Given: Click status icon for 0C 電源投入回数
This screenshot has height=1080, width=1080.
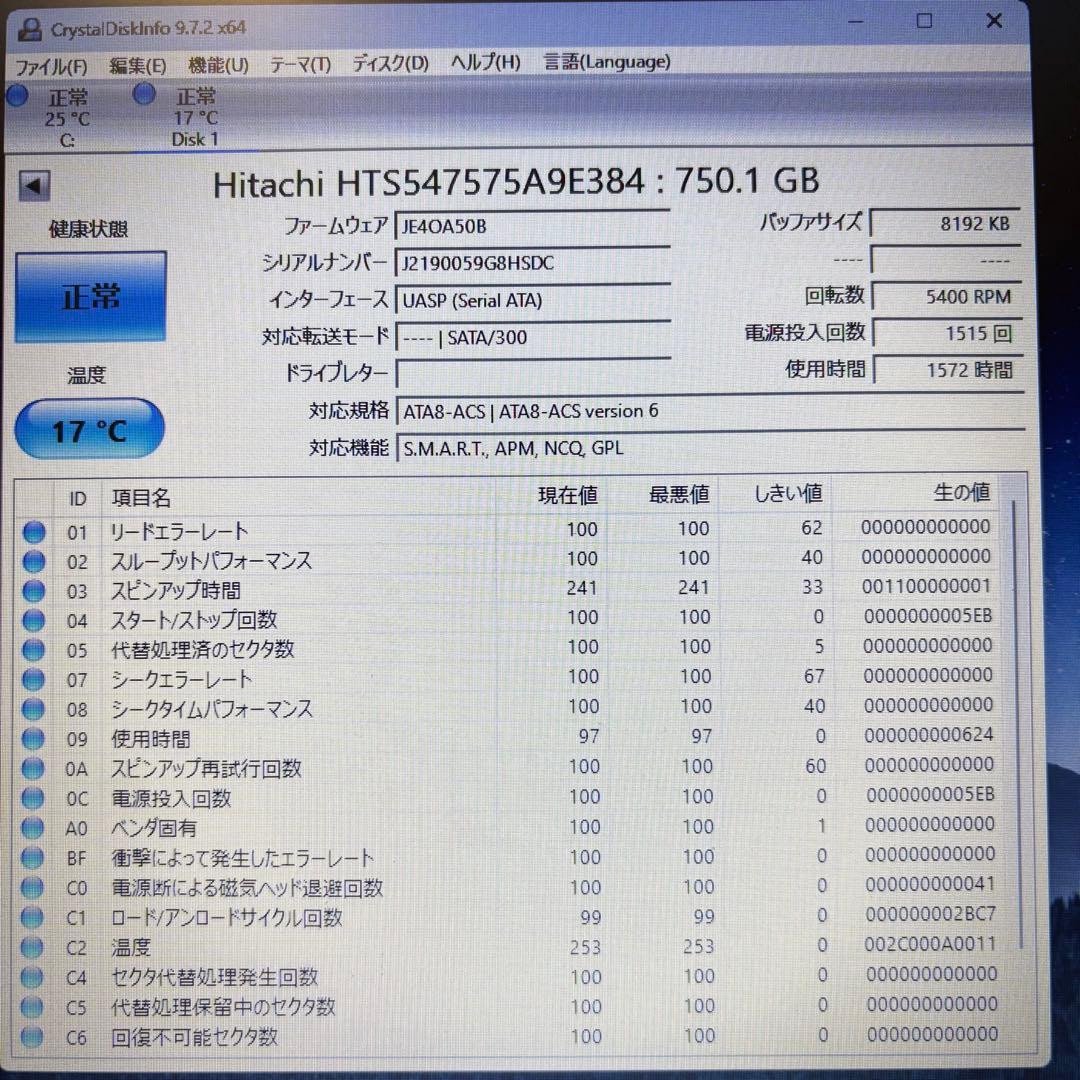Looking at the screenshot, I should click(x=32, y=798).
